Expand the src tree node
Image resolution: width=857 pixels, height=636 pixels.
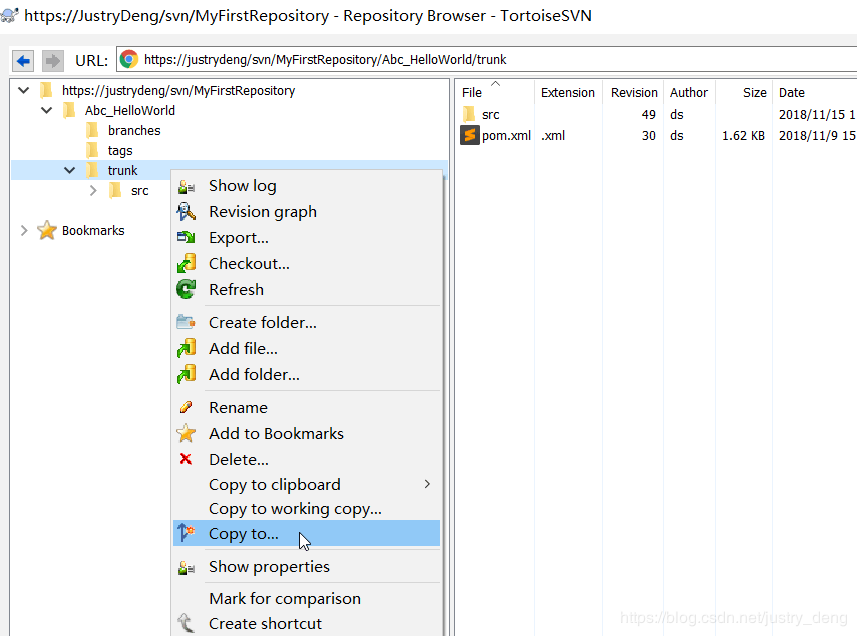(93, 191)
